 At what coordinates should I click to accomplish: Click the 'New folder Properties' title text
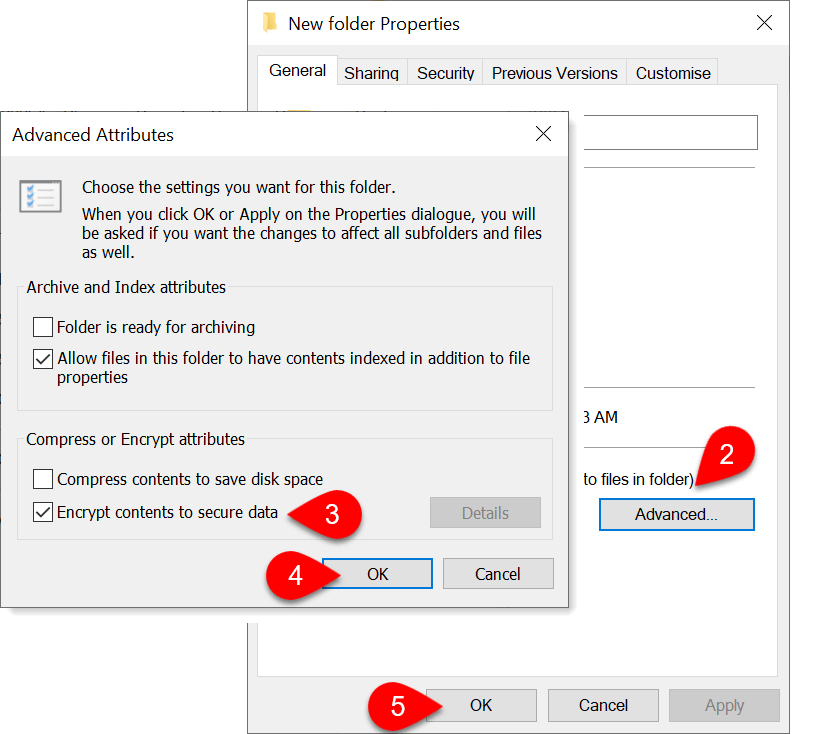(x=374, y=24)
